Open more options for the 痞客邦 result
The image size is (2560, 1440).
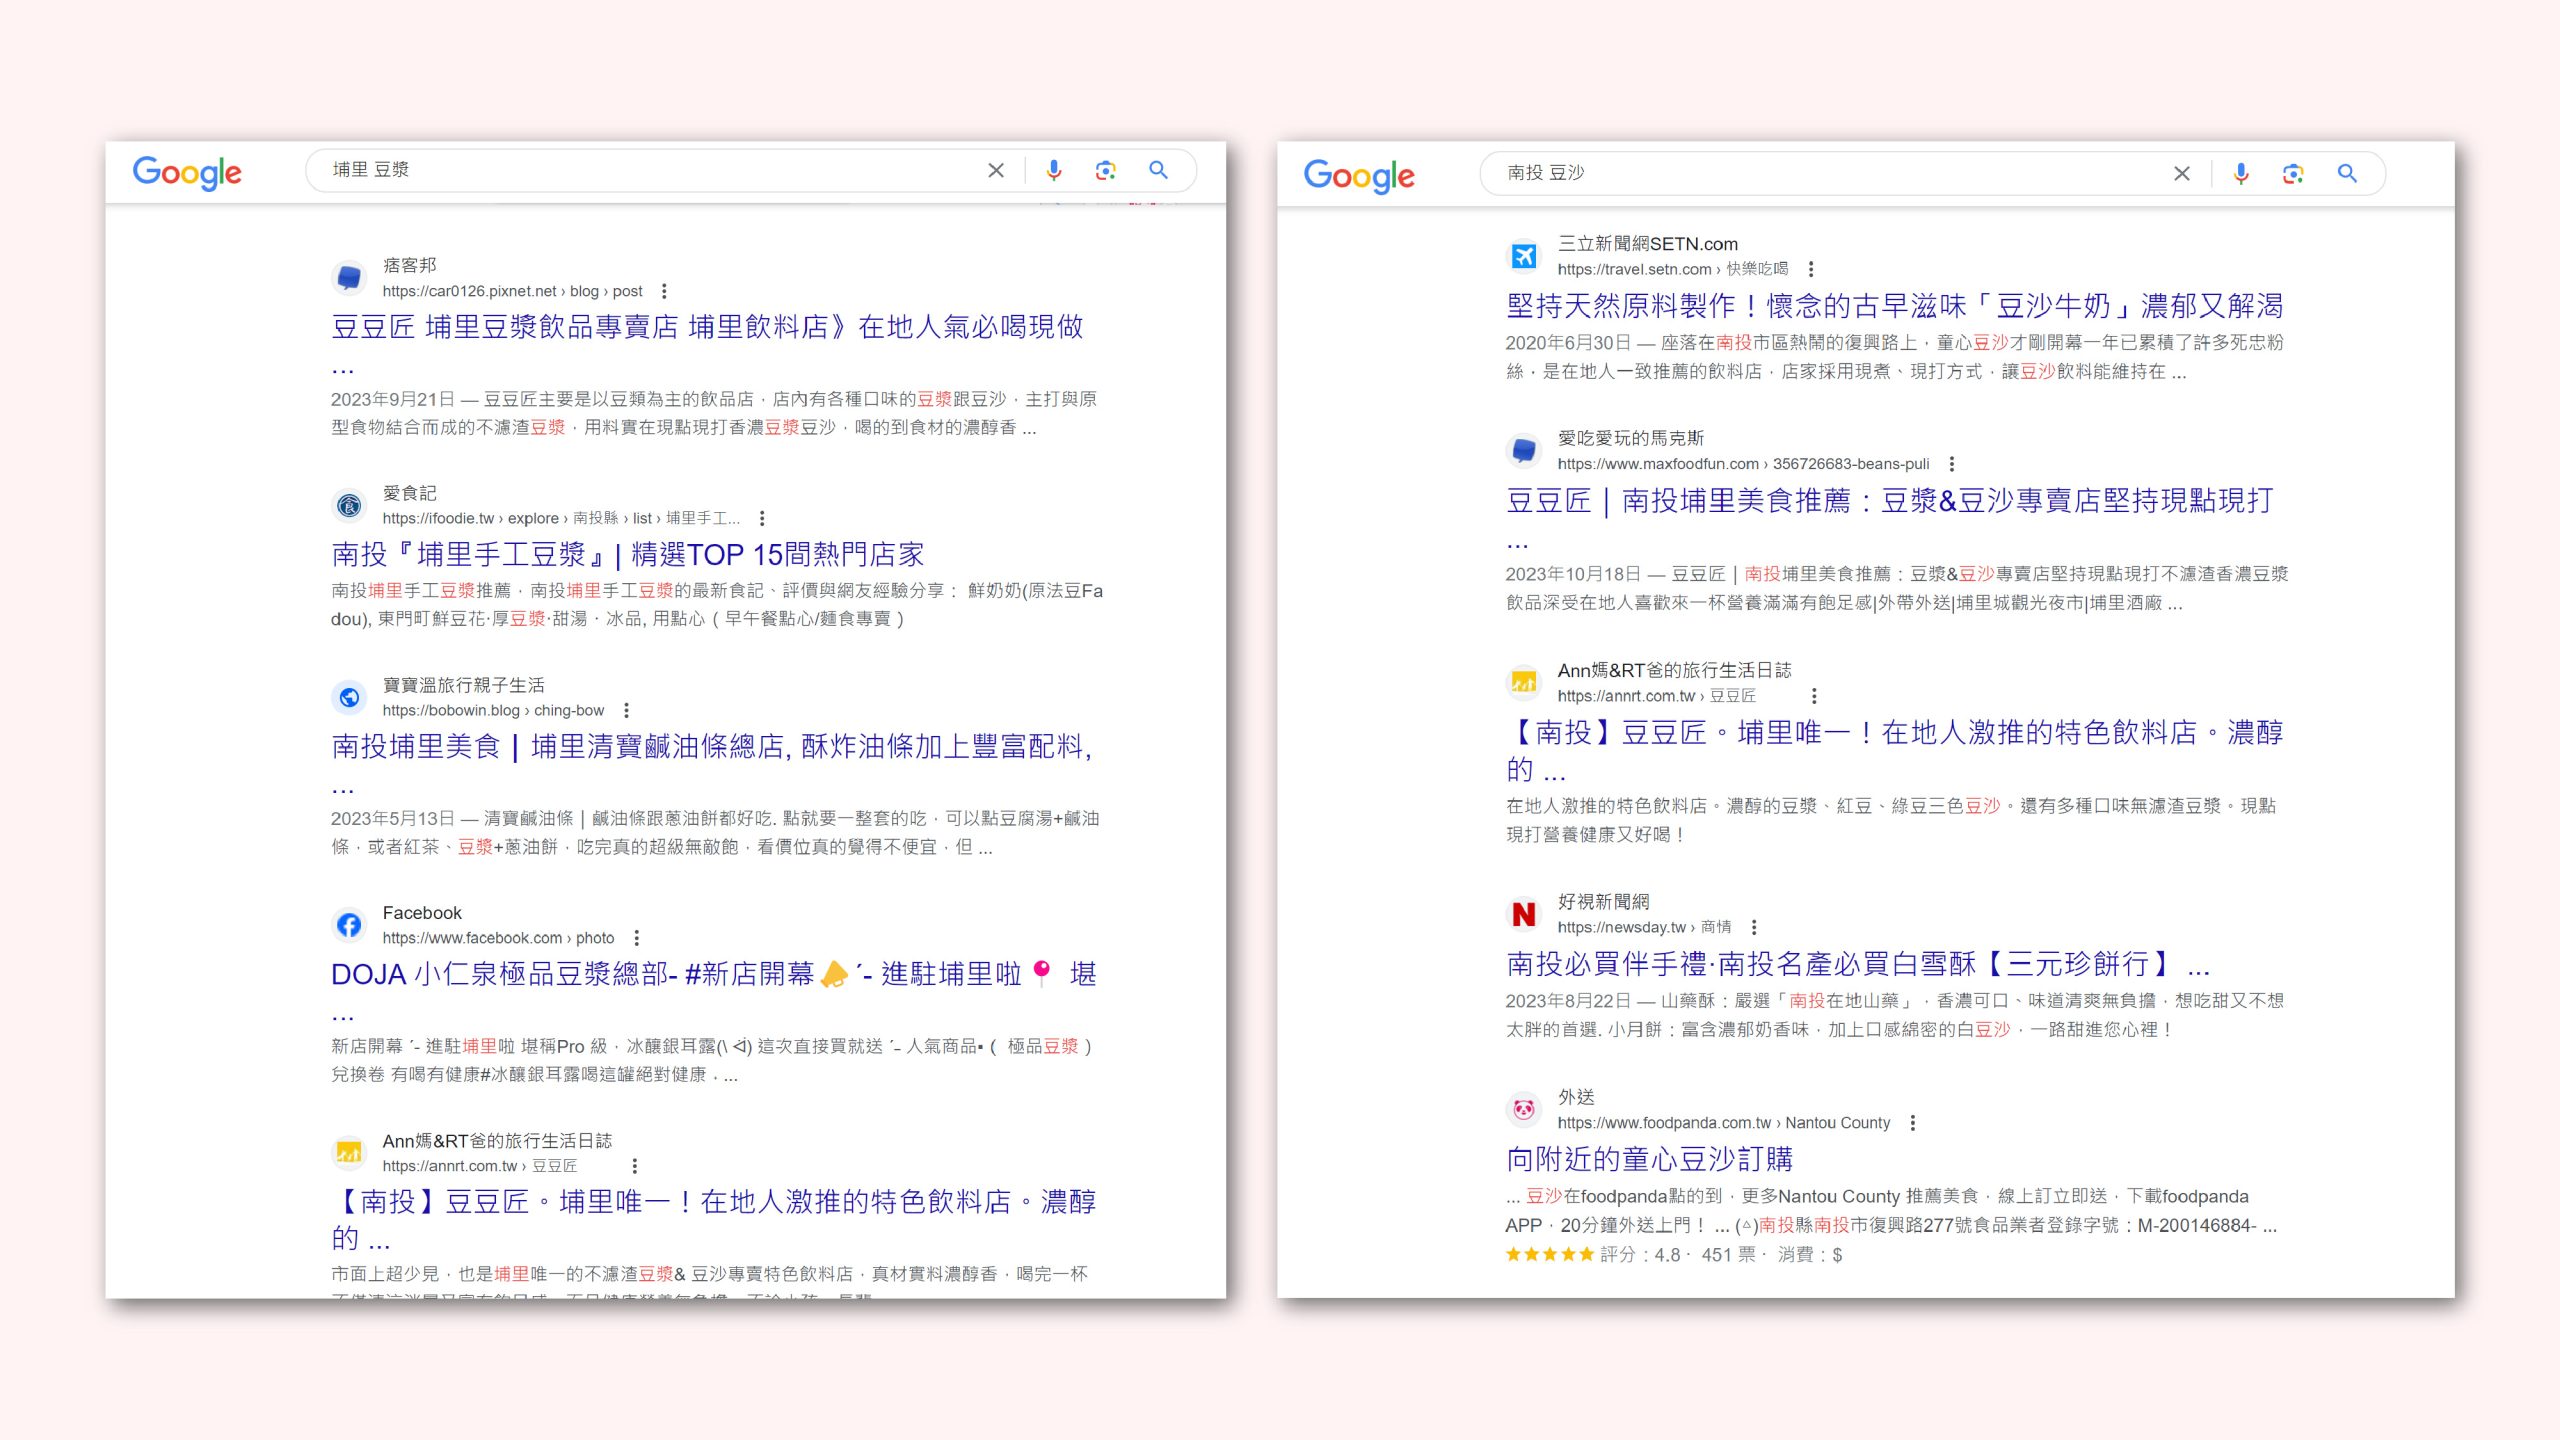[664, 291]
